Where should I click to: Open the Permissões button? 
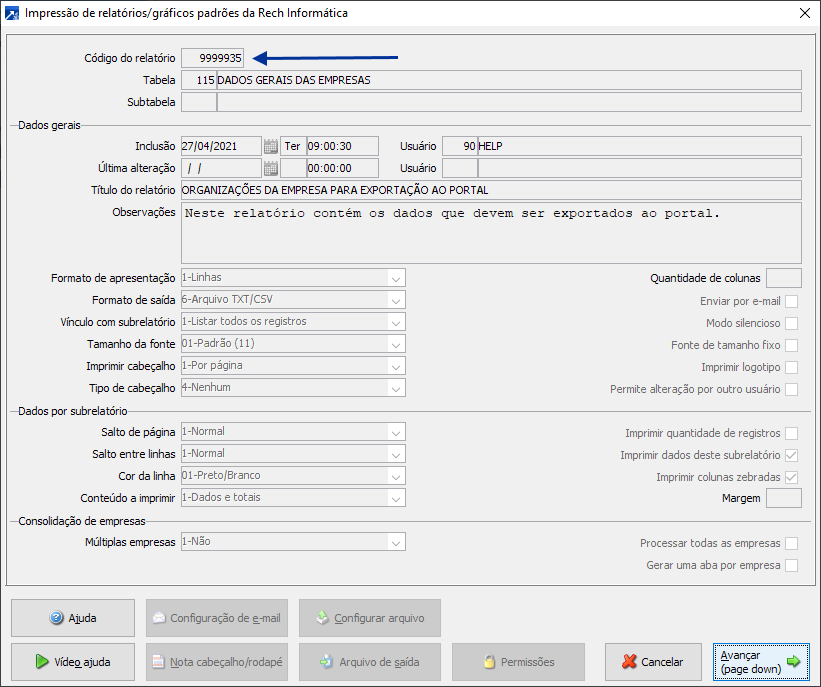[518, 662]
